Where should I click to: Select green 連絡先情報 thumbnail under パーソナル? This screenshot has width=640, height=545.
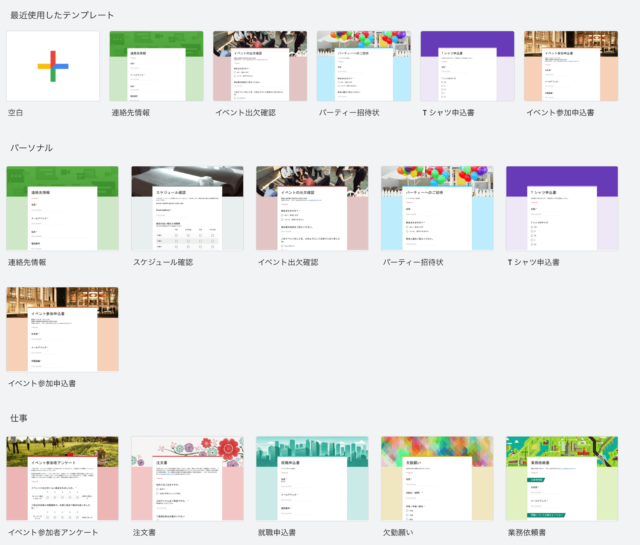[x=62, y=208]
